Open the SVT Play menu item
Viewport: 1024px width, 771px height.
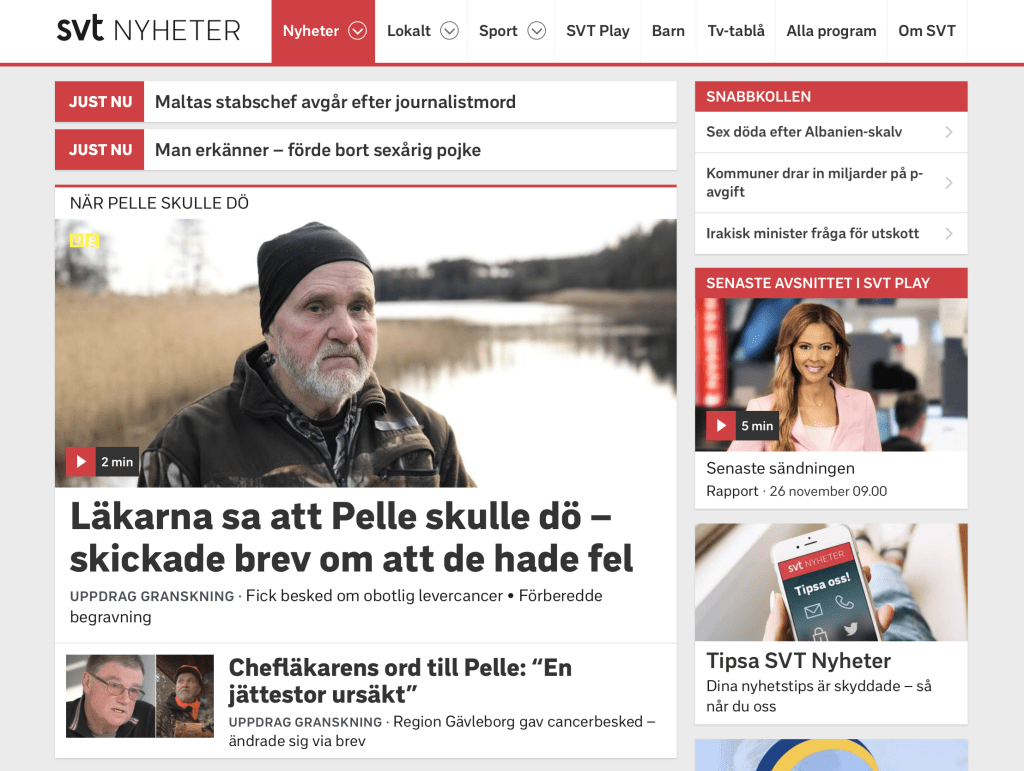pos(598,31)
